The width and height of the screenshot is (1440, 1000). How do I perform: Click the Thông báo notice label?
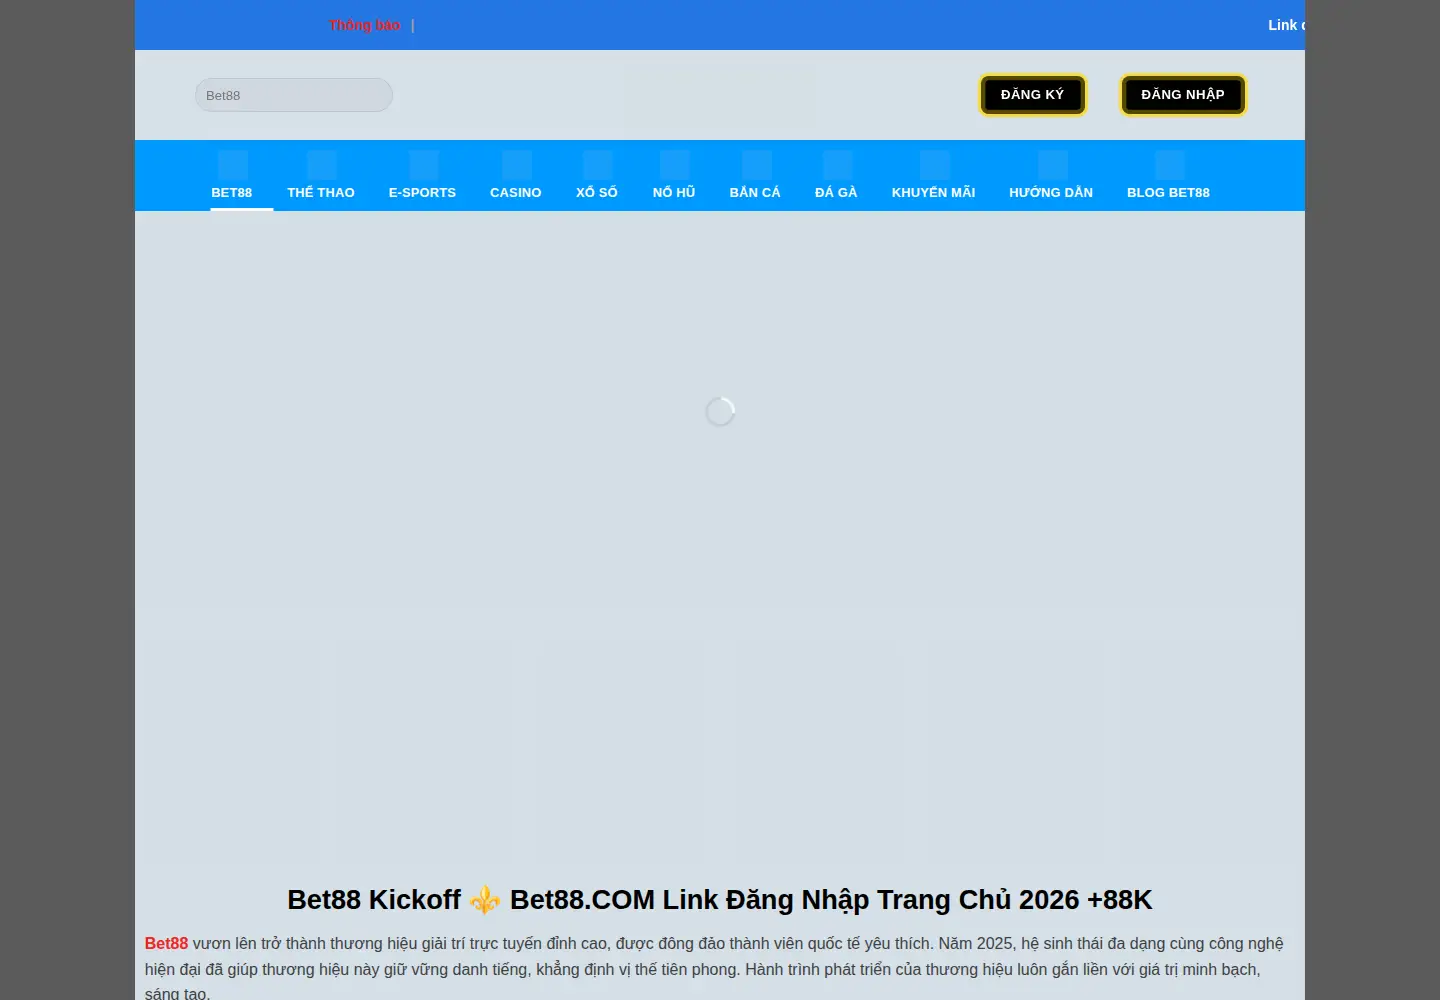(364, 25)
